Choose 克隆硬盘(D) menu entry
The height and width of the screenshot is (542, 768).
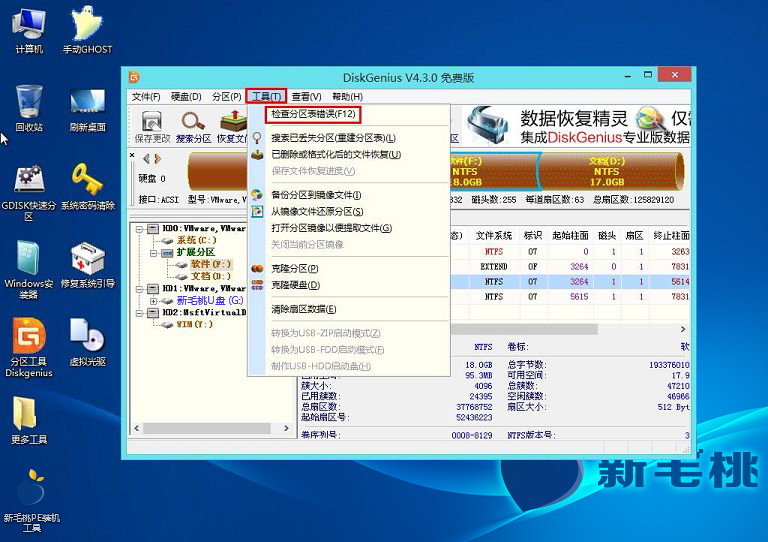point(295,284)
